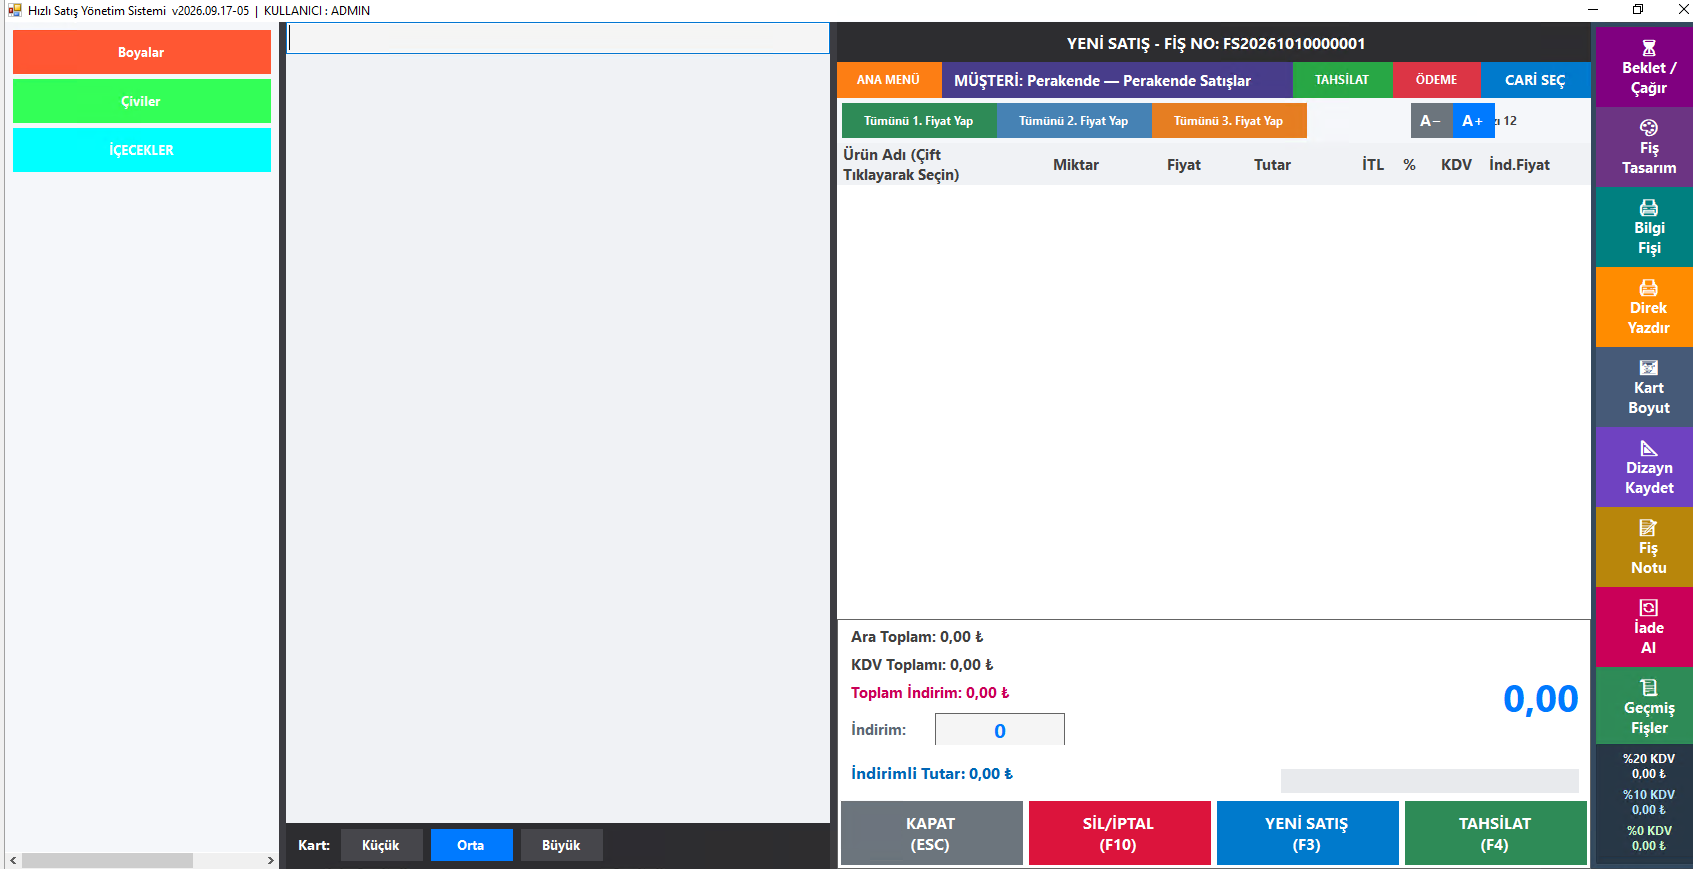Click the Fiyat column header

1184,165
